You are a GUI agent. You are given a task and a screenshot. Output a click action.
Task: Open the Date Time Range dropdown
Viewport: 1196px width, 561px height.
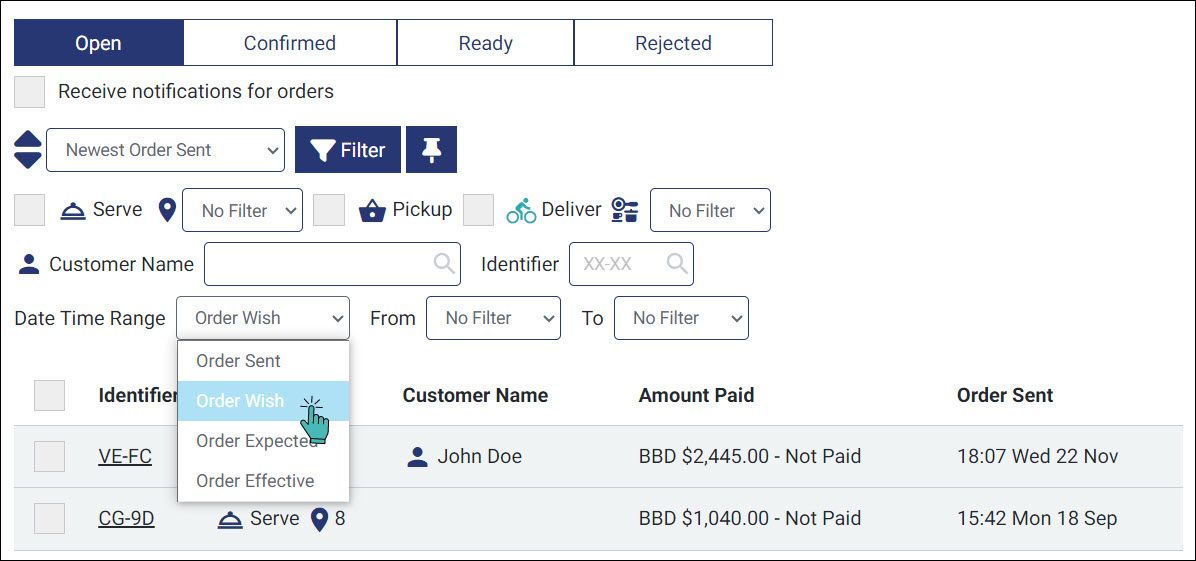point(263,318)
